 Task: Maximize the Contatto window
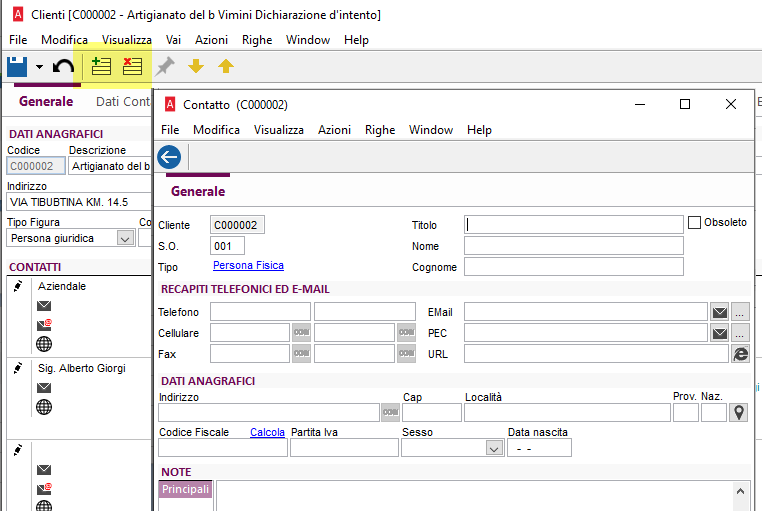[x=685, y=104]
